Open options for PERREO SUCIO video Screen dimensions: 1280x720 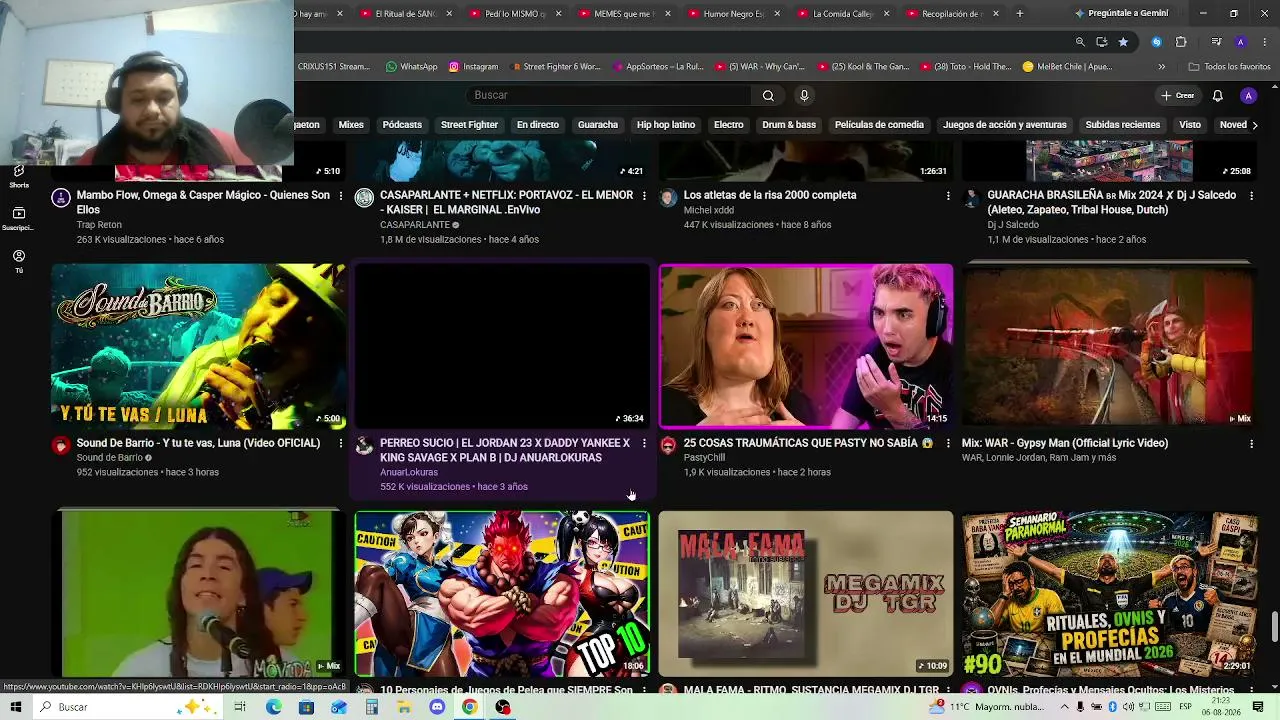pos(644,443)
